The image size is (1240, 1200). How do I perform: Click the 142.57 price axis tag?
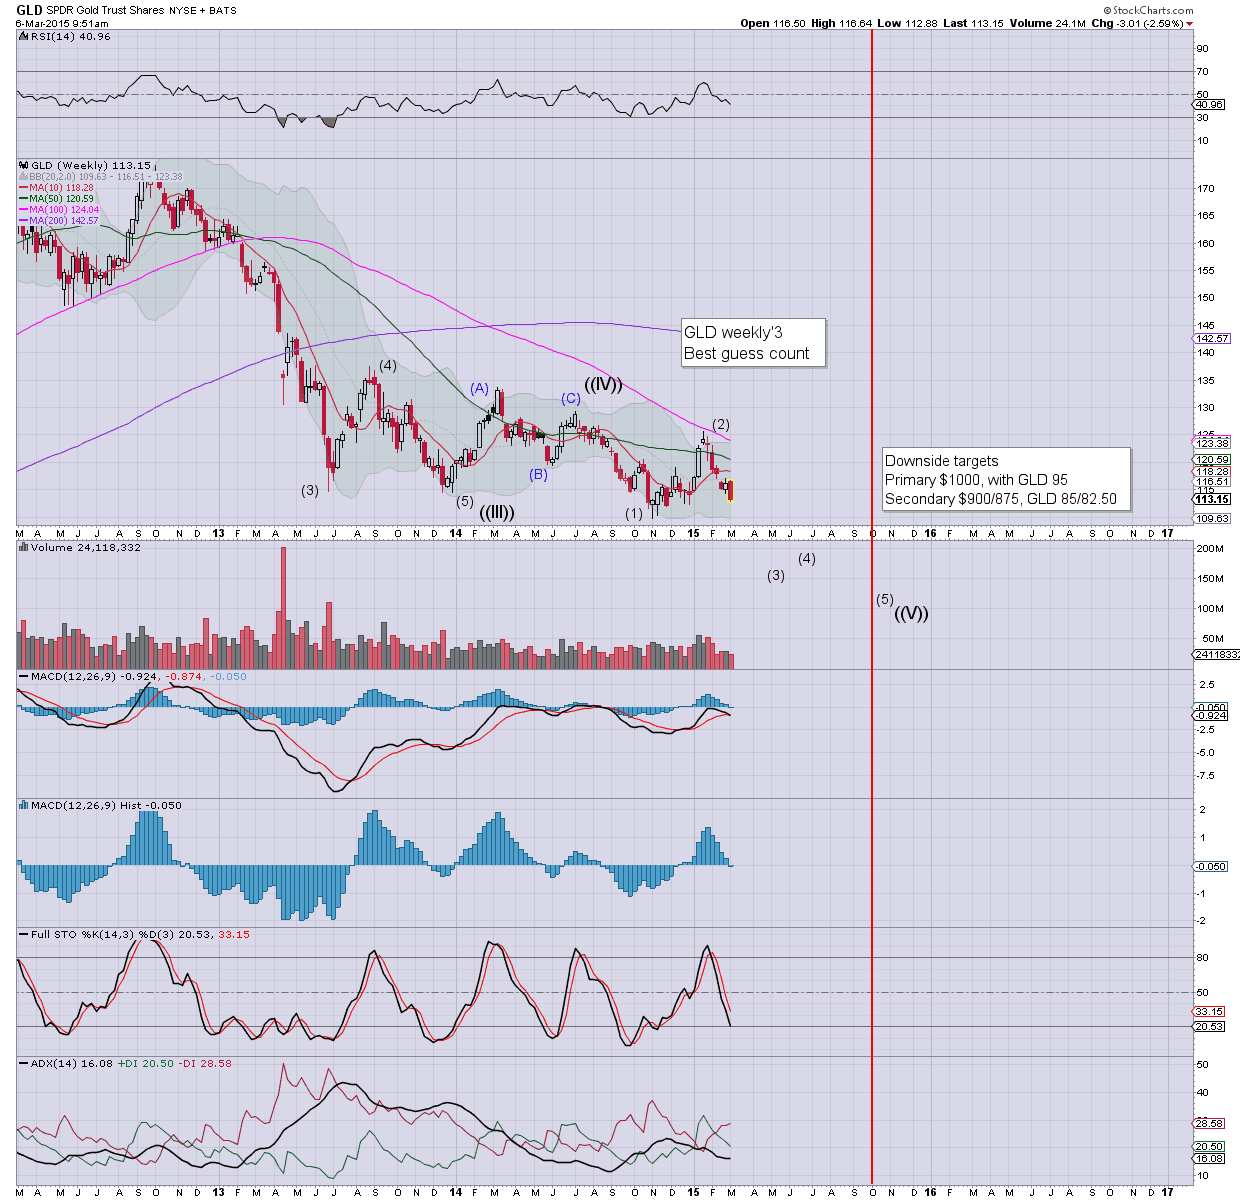(x=1212, y=338)
